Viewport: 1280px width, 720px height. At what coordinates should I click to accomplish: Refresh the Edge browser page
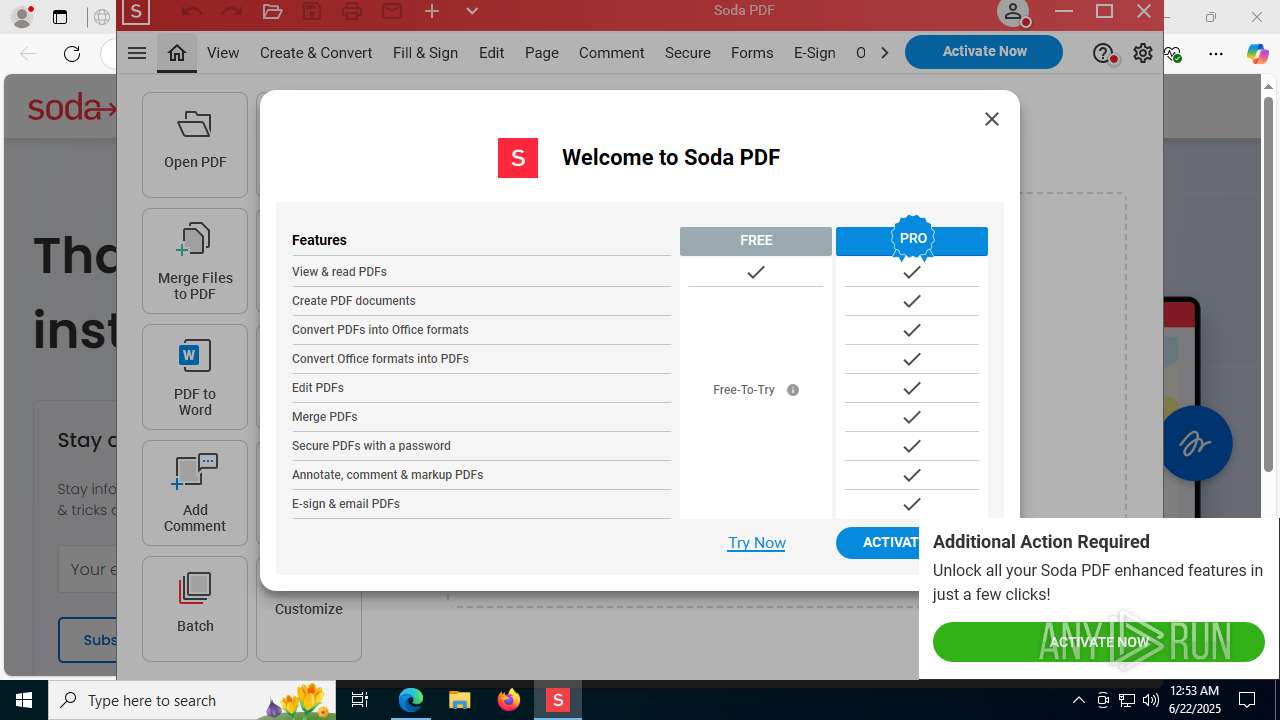(x=72, y=54)
